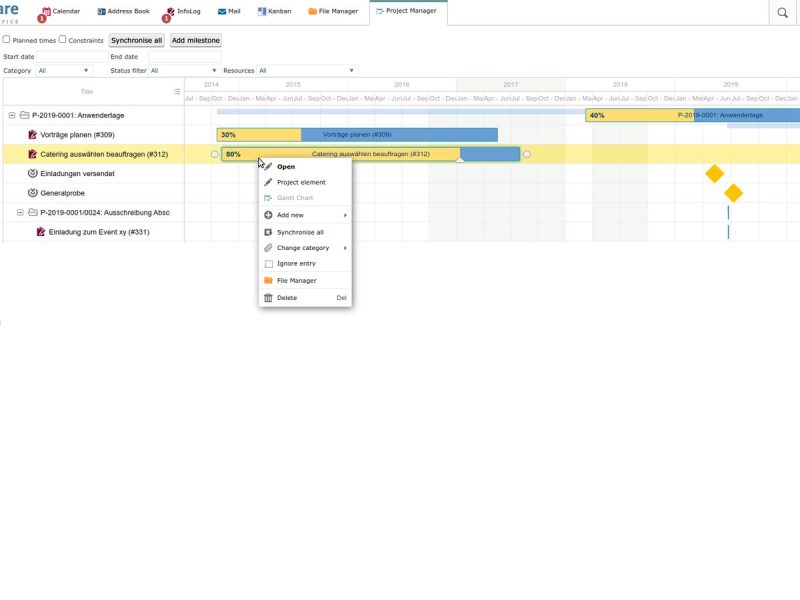
Task: Click the Start date field
Action: click(x=71, y=57)
